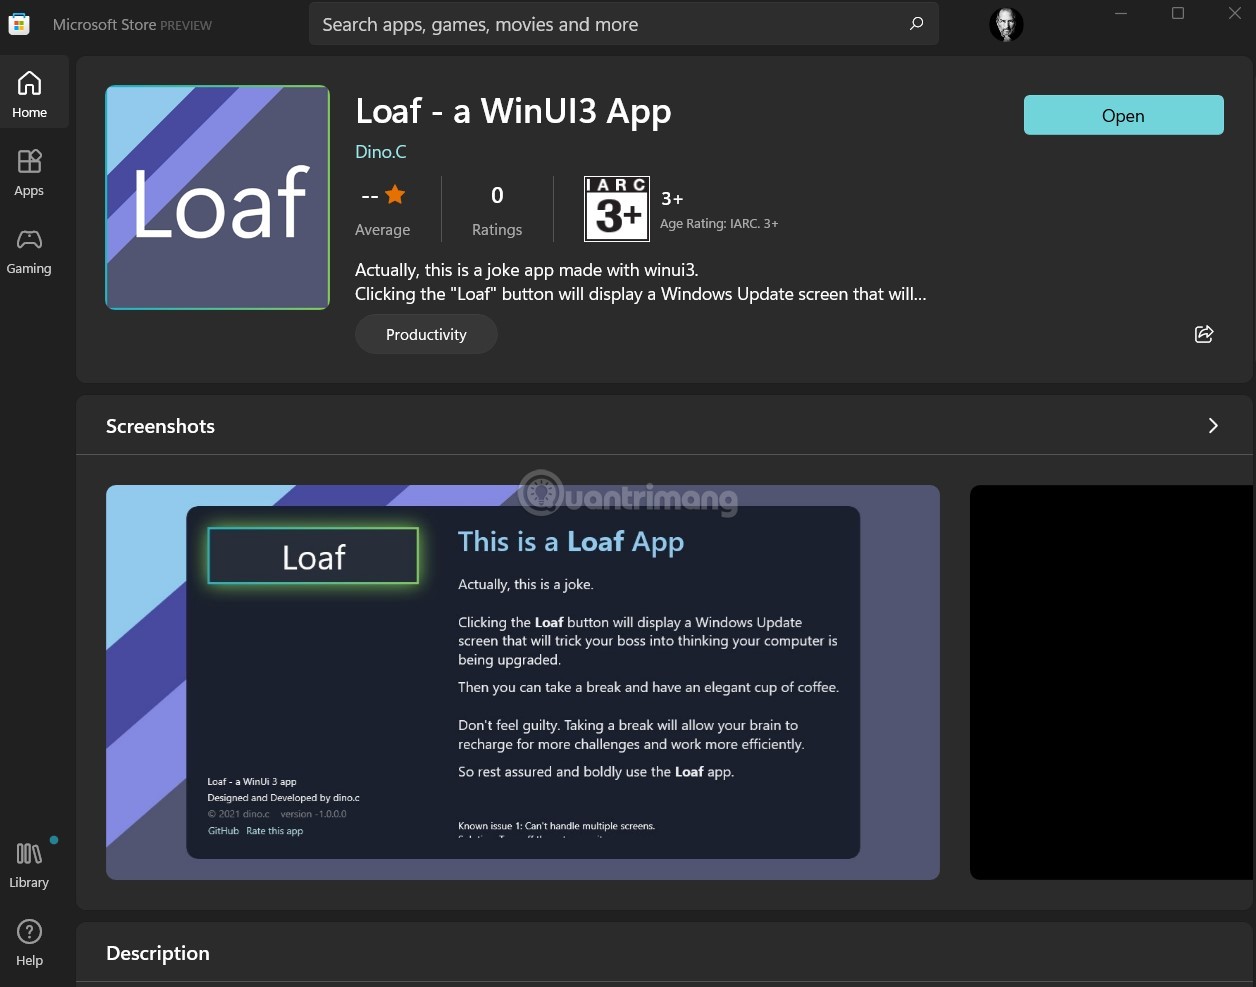Click the Loaf app logo image
This screenshot has height=987, width=1256.
click(x=218, y=197)
